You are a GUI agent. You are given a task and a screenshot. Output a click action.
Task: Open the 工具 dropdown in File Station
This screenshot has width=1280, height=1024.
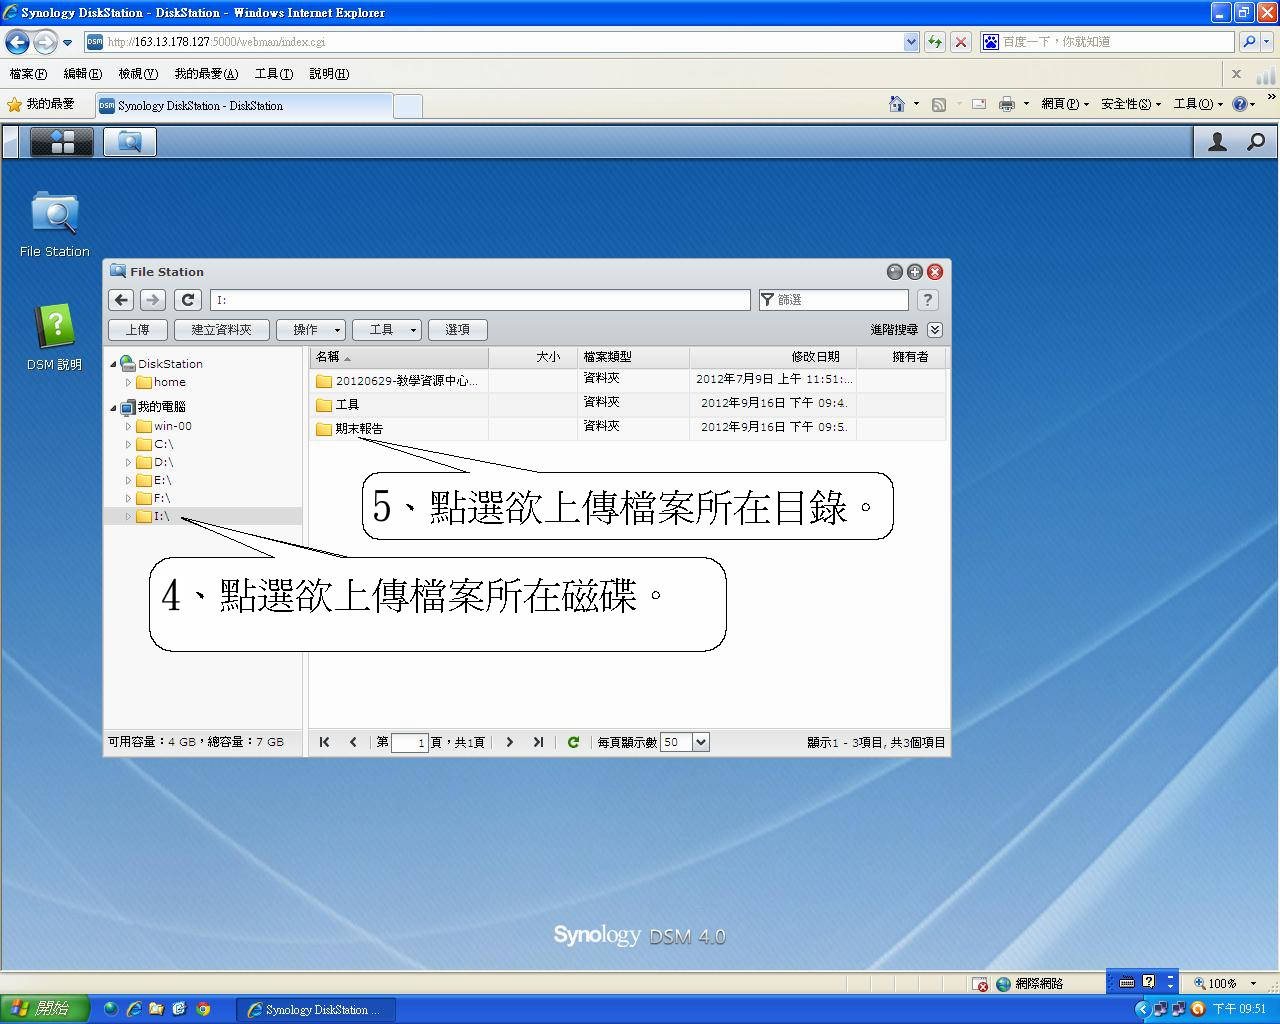387,330
